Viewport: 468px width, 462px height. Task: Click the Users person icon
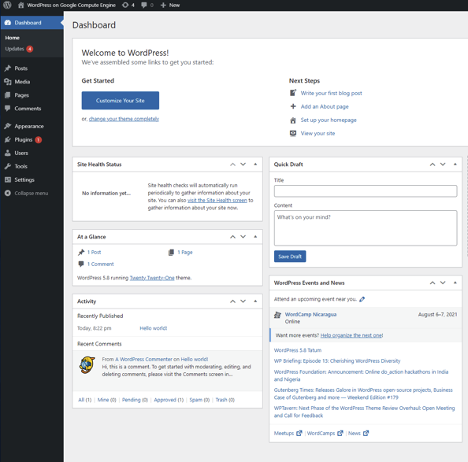click(x=8, y=153)
